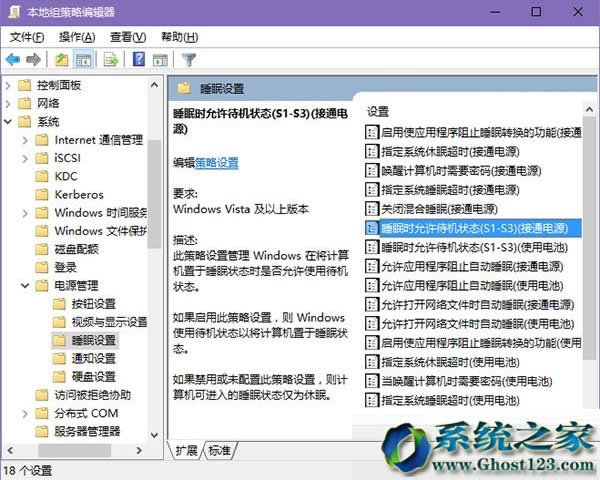Viewport: 600px width, 480px height.
Task: Go up one level folder icon
Action: click(62, 60)
